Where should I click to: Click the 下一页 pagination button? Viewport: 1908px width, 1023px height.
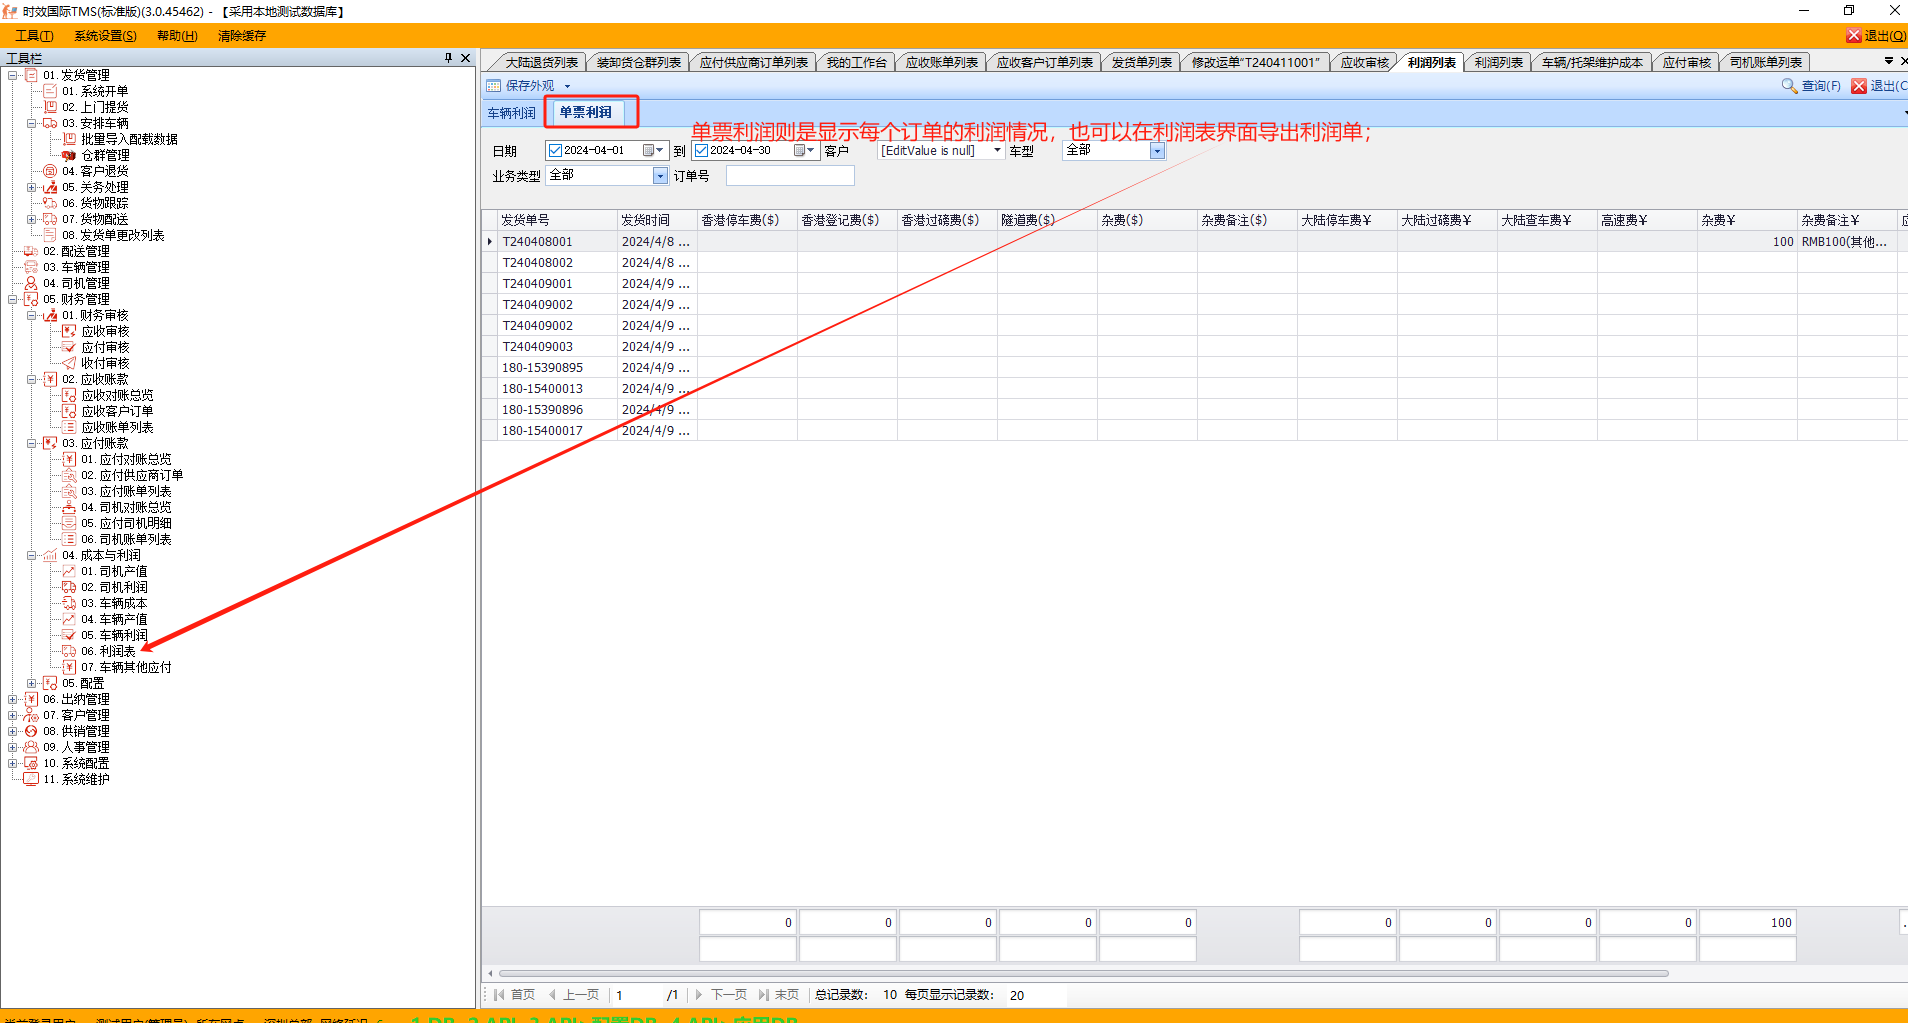(721, 995)
